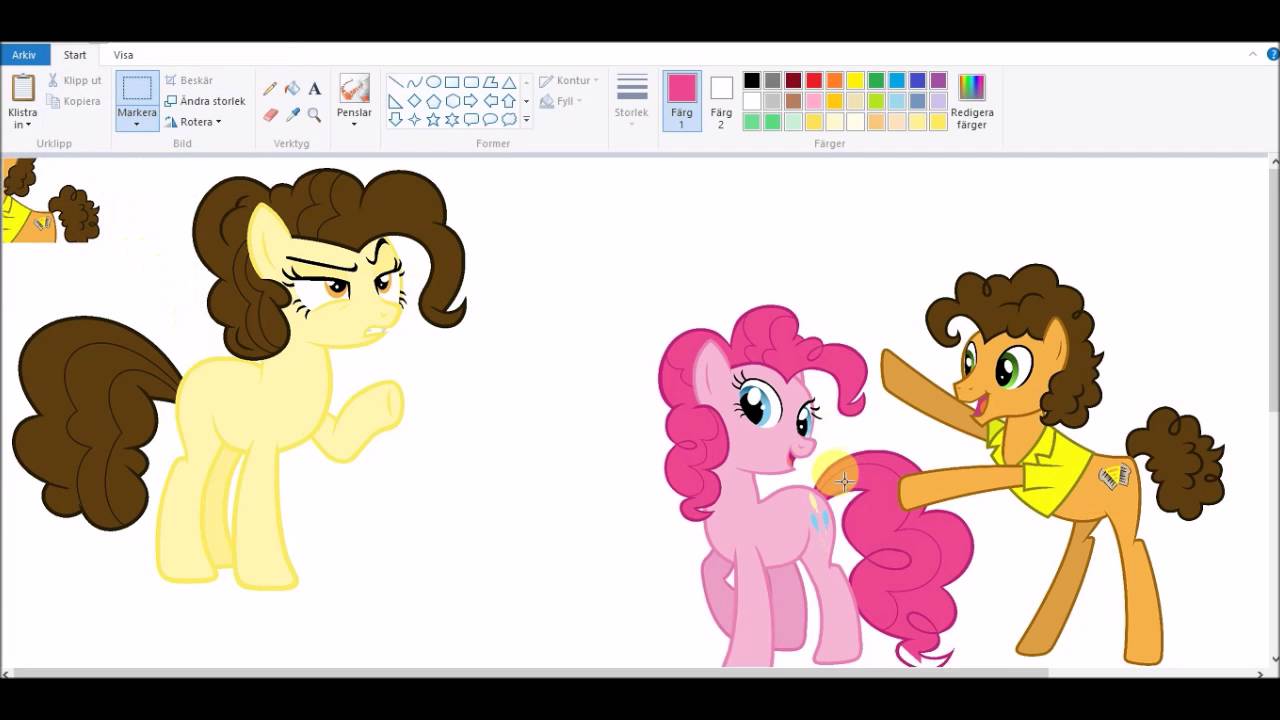Click the Beskär crop button
1280x720 pixels.
(x=189, y=81)
